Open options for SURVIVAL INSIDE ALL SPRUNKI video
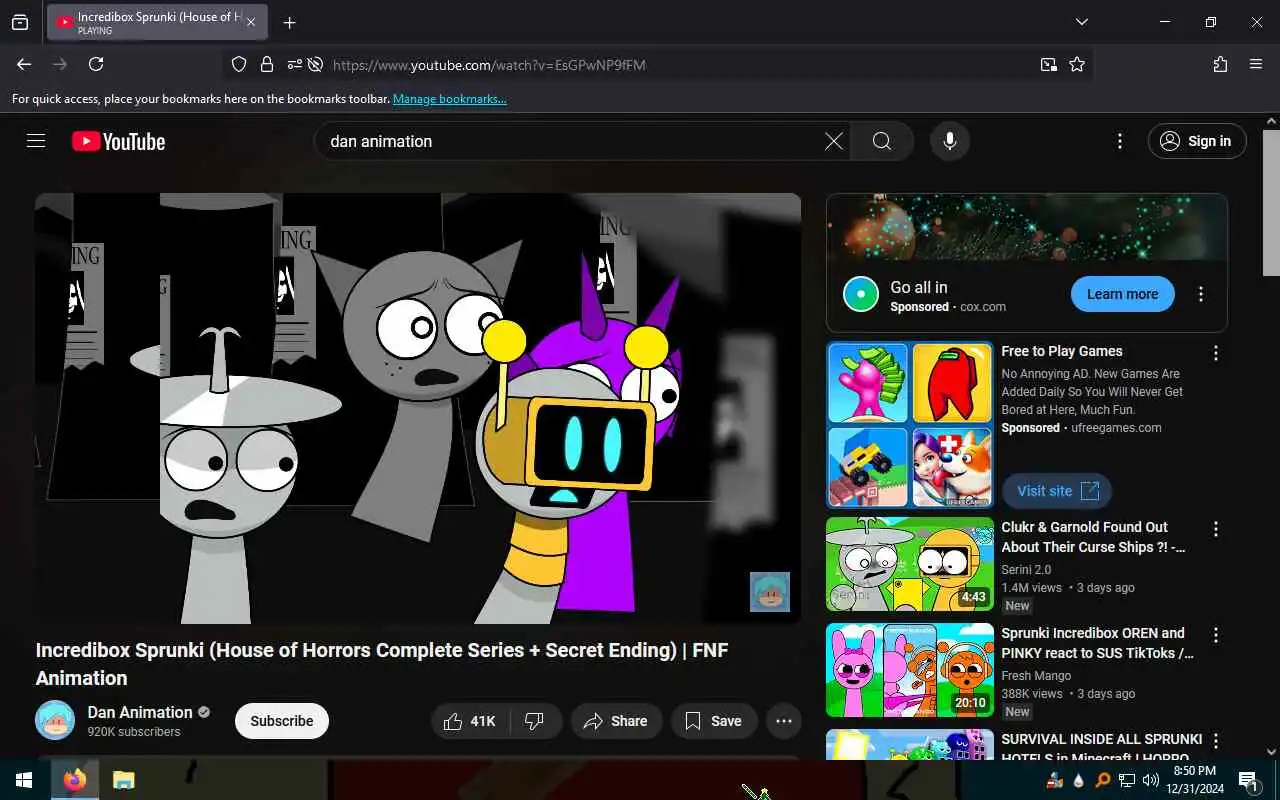The width and height of the screenshot is (1280, 800). (x=1216, y=741)
